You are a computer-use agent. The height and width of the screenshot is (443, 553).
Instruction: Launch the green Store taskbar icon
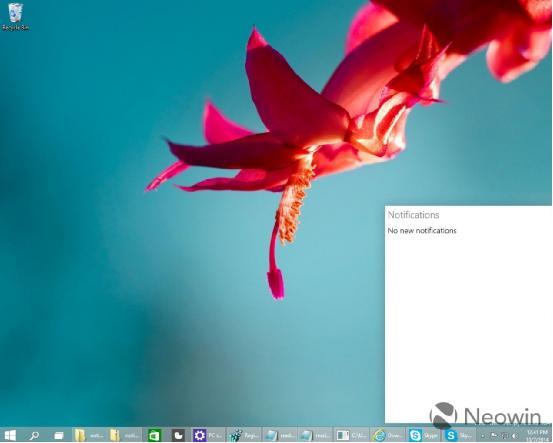click(154, 436)
